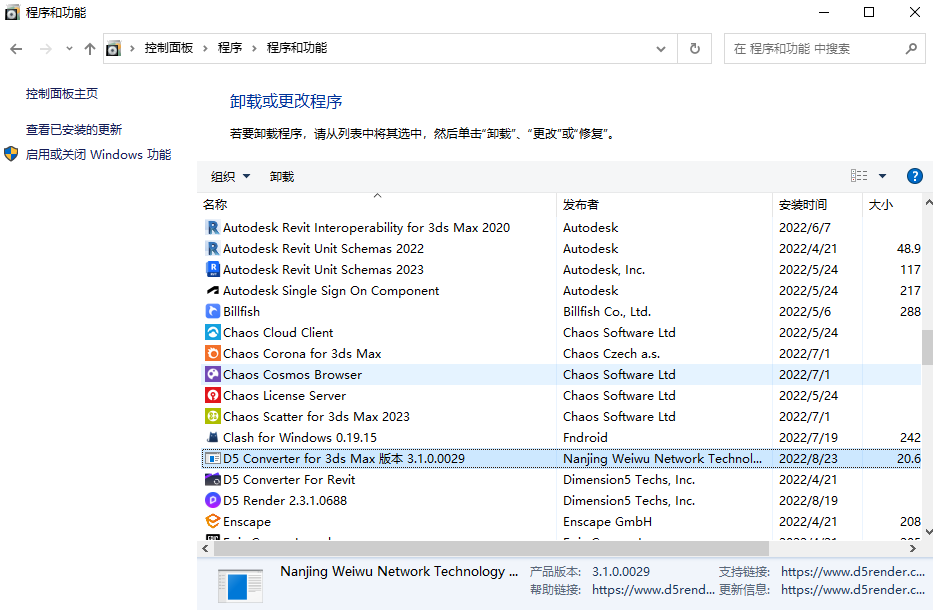Click the vertical scrollbar down arrow
This screenshot has width=933, height=610.
(927, 532)
